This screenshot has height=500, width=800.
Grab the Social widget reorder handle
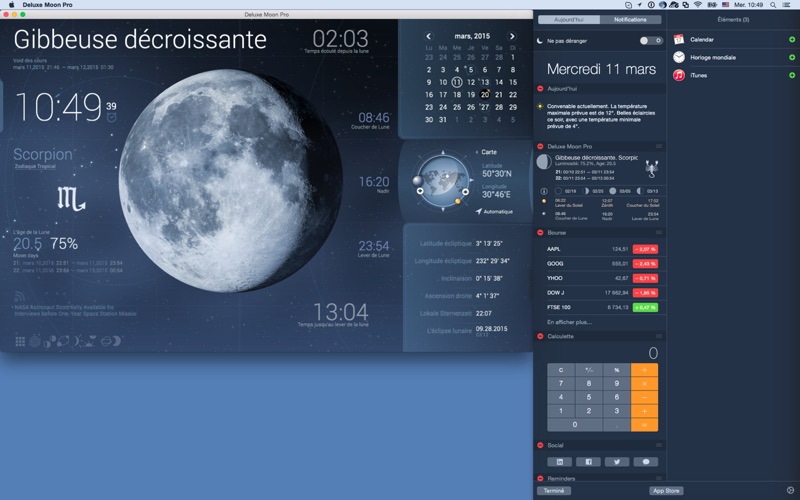(x=659, y=445)
